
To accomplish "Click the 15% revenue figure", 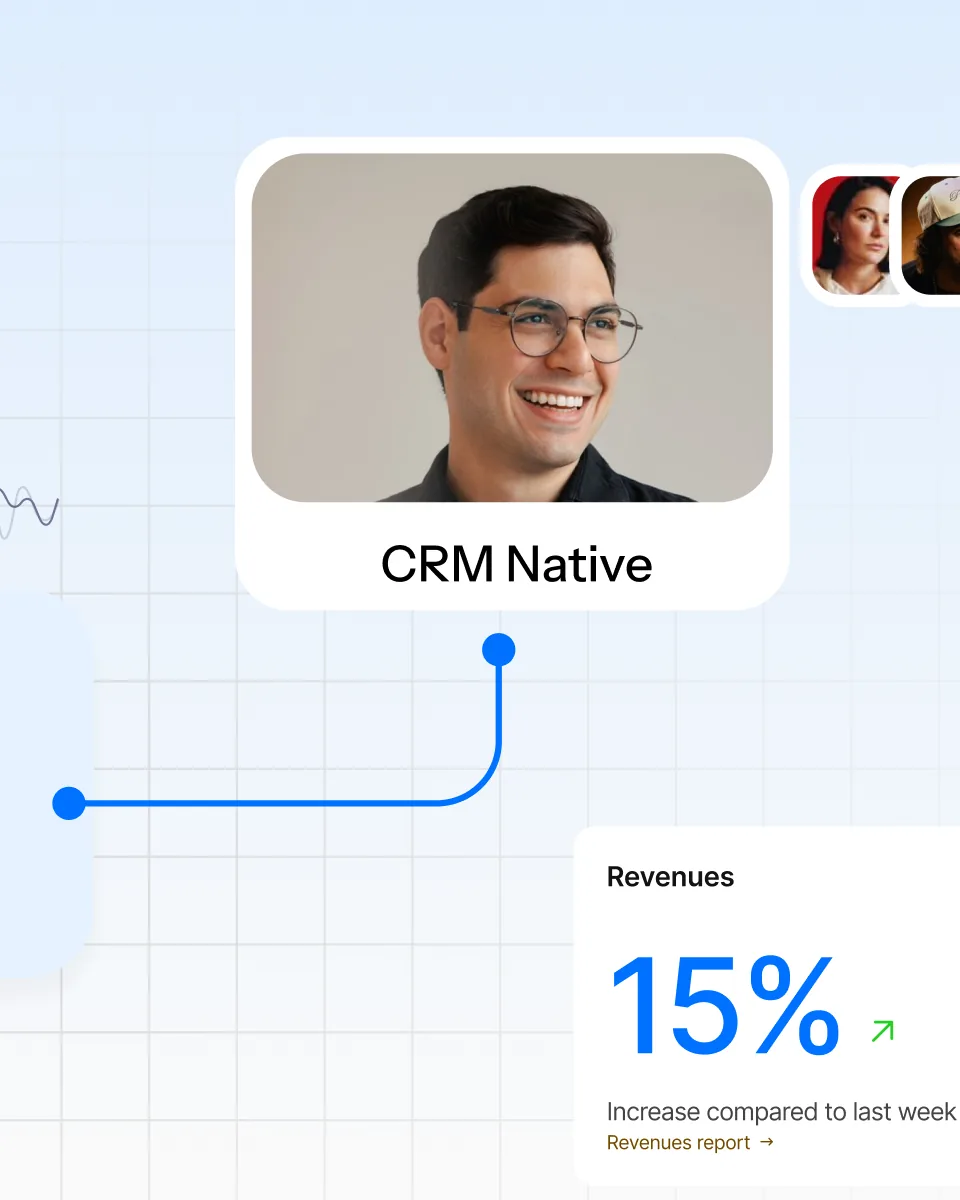I will tap(724, 1004).
